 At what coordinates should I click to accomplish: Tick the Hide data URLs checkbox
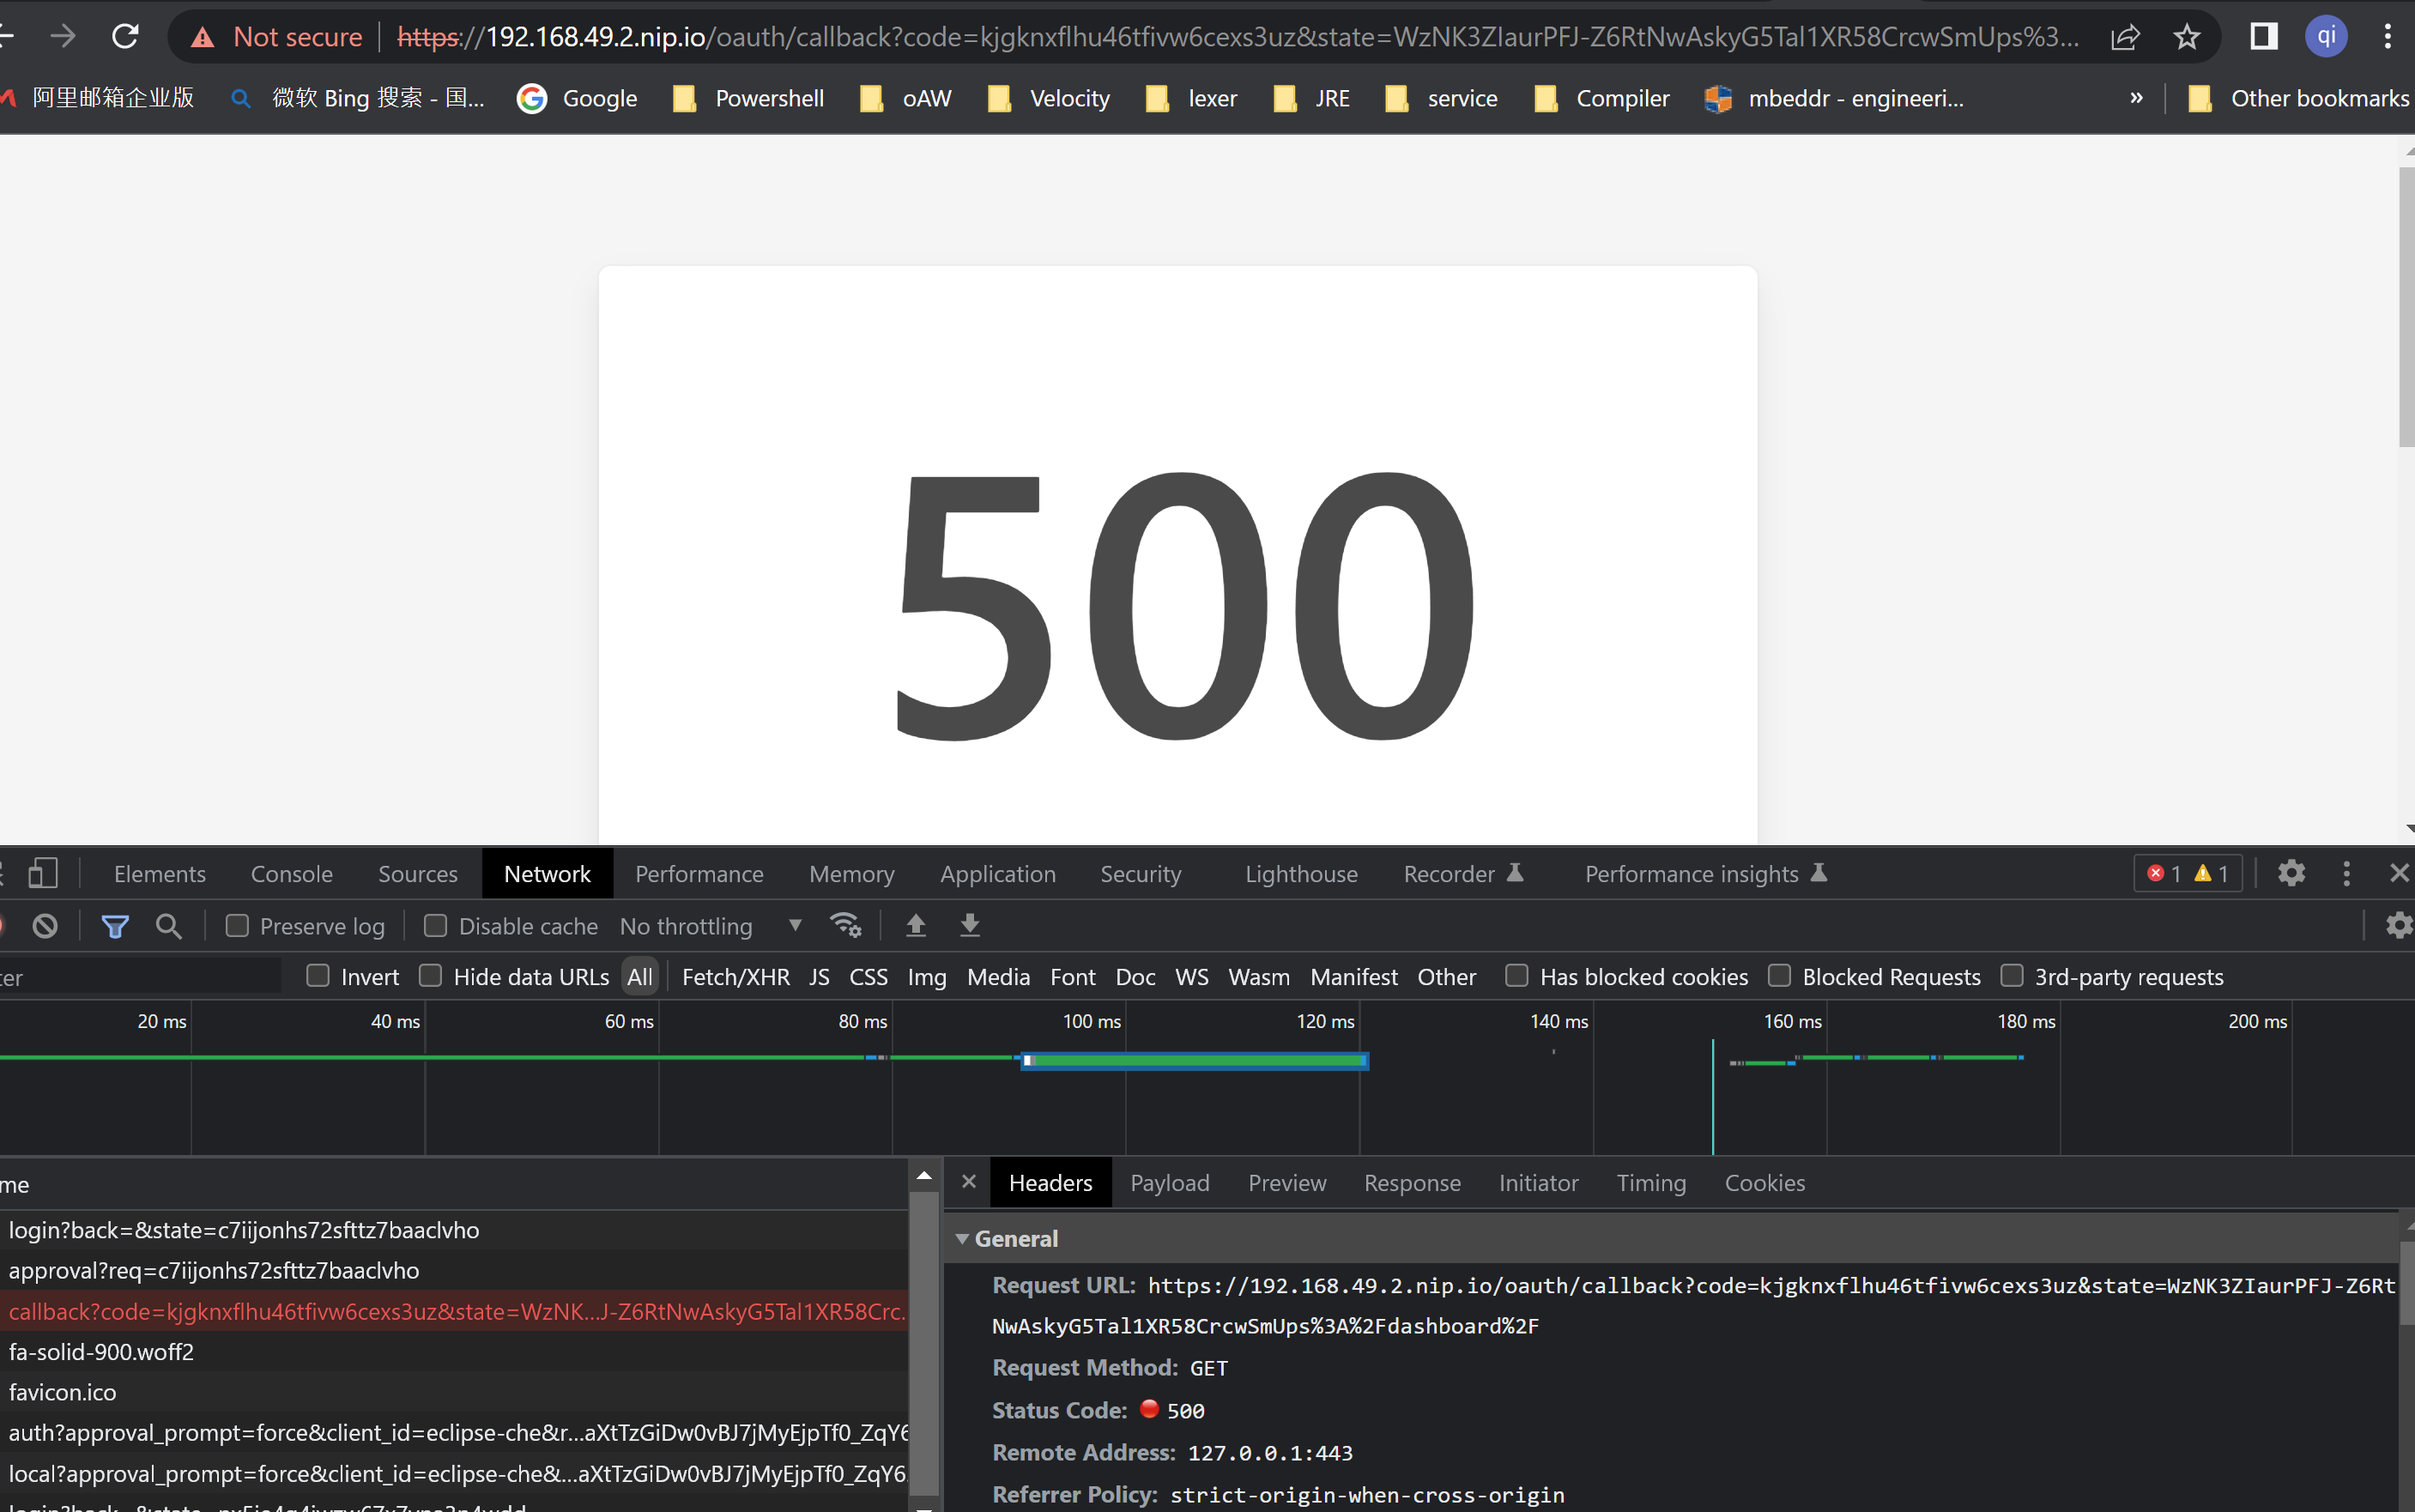pyautogui.click(x=431, y=976)
